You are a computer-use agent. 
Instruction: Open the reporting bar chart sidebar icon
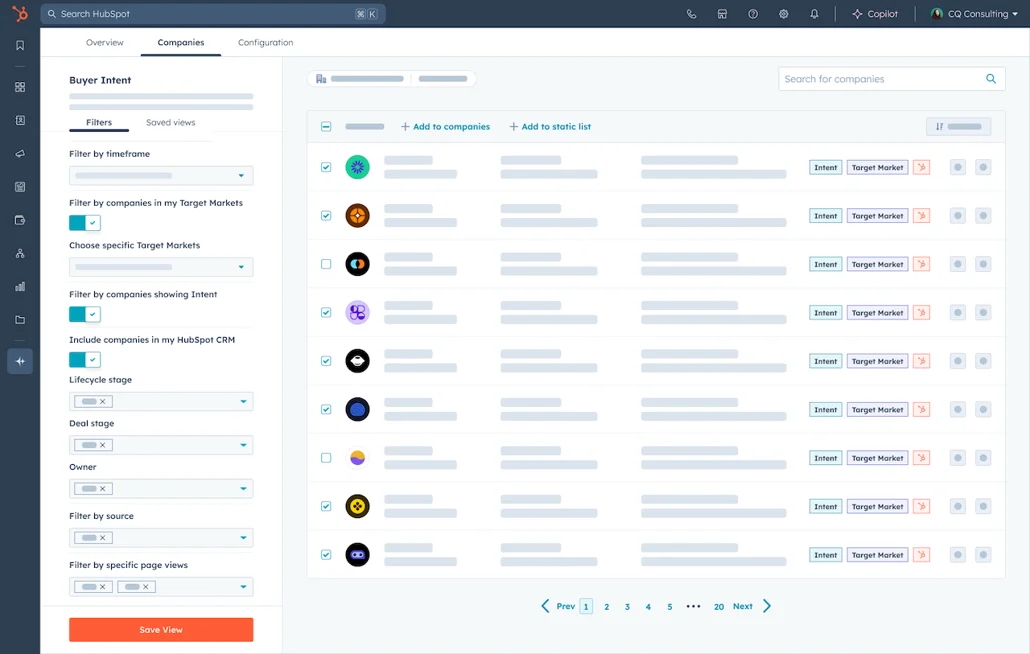(x=20, y=286)
